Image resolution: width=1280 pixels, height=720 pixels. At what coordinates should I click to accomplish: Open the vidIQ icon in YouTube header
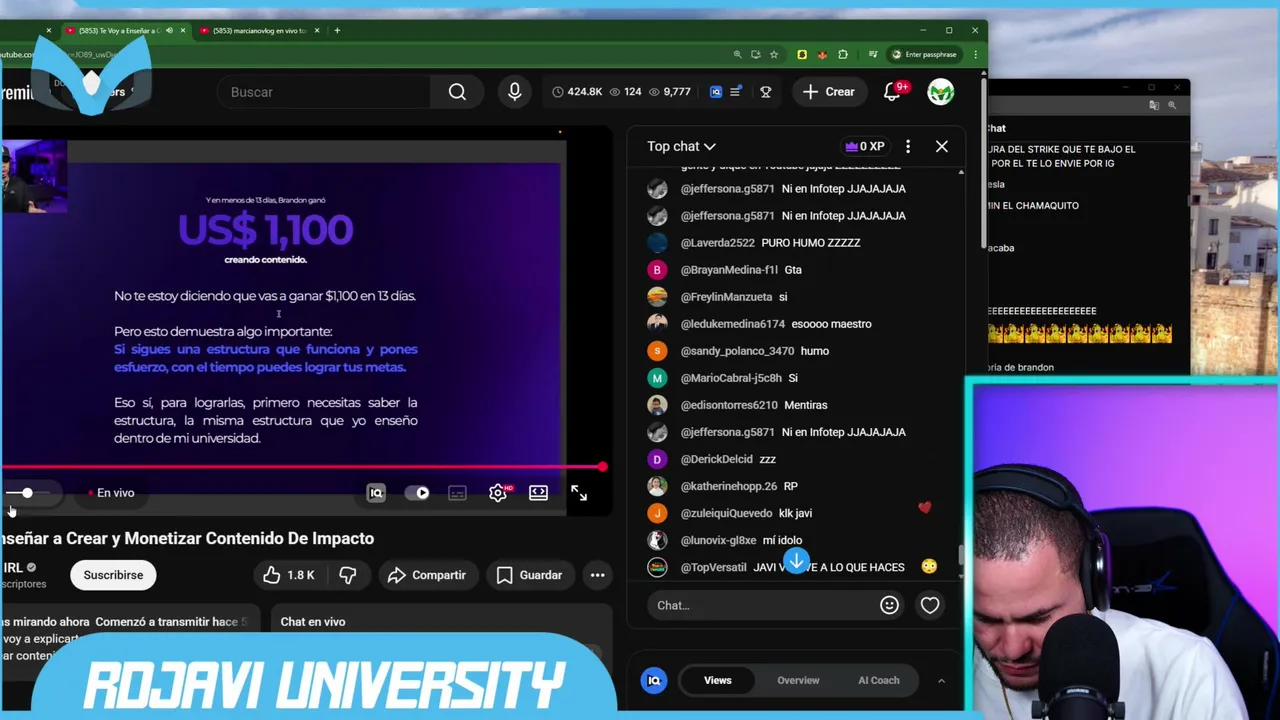tap(716, 92)
